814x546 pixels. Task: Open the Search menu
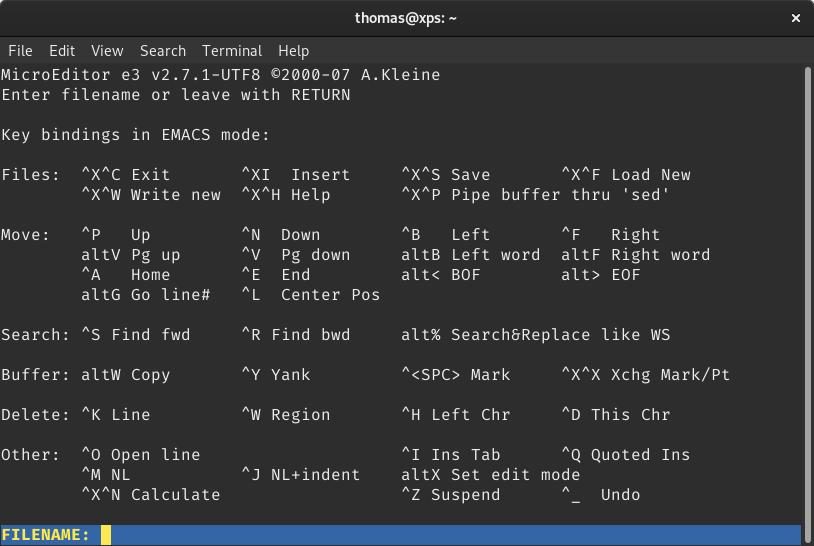[x=162, y=51]
